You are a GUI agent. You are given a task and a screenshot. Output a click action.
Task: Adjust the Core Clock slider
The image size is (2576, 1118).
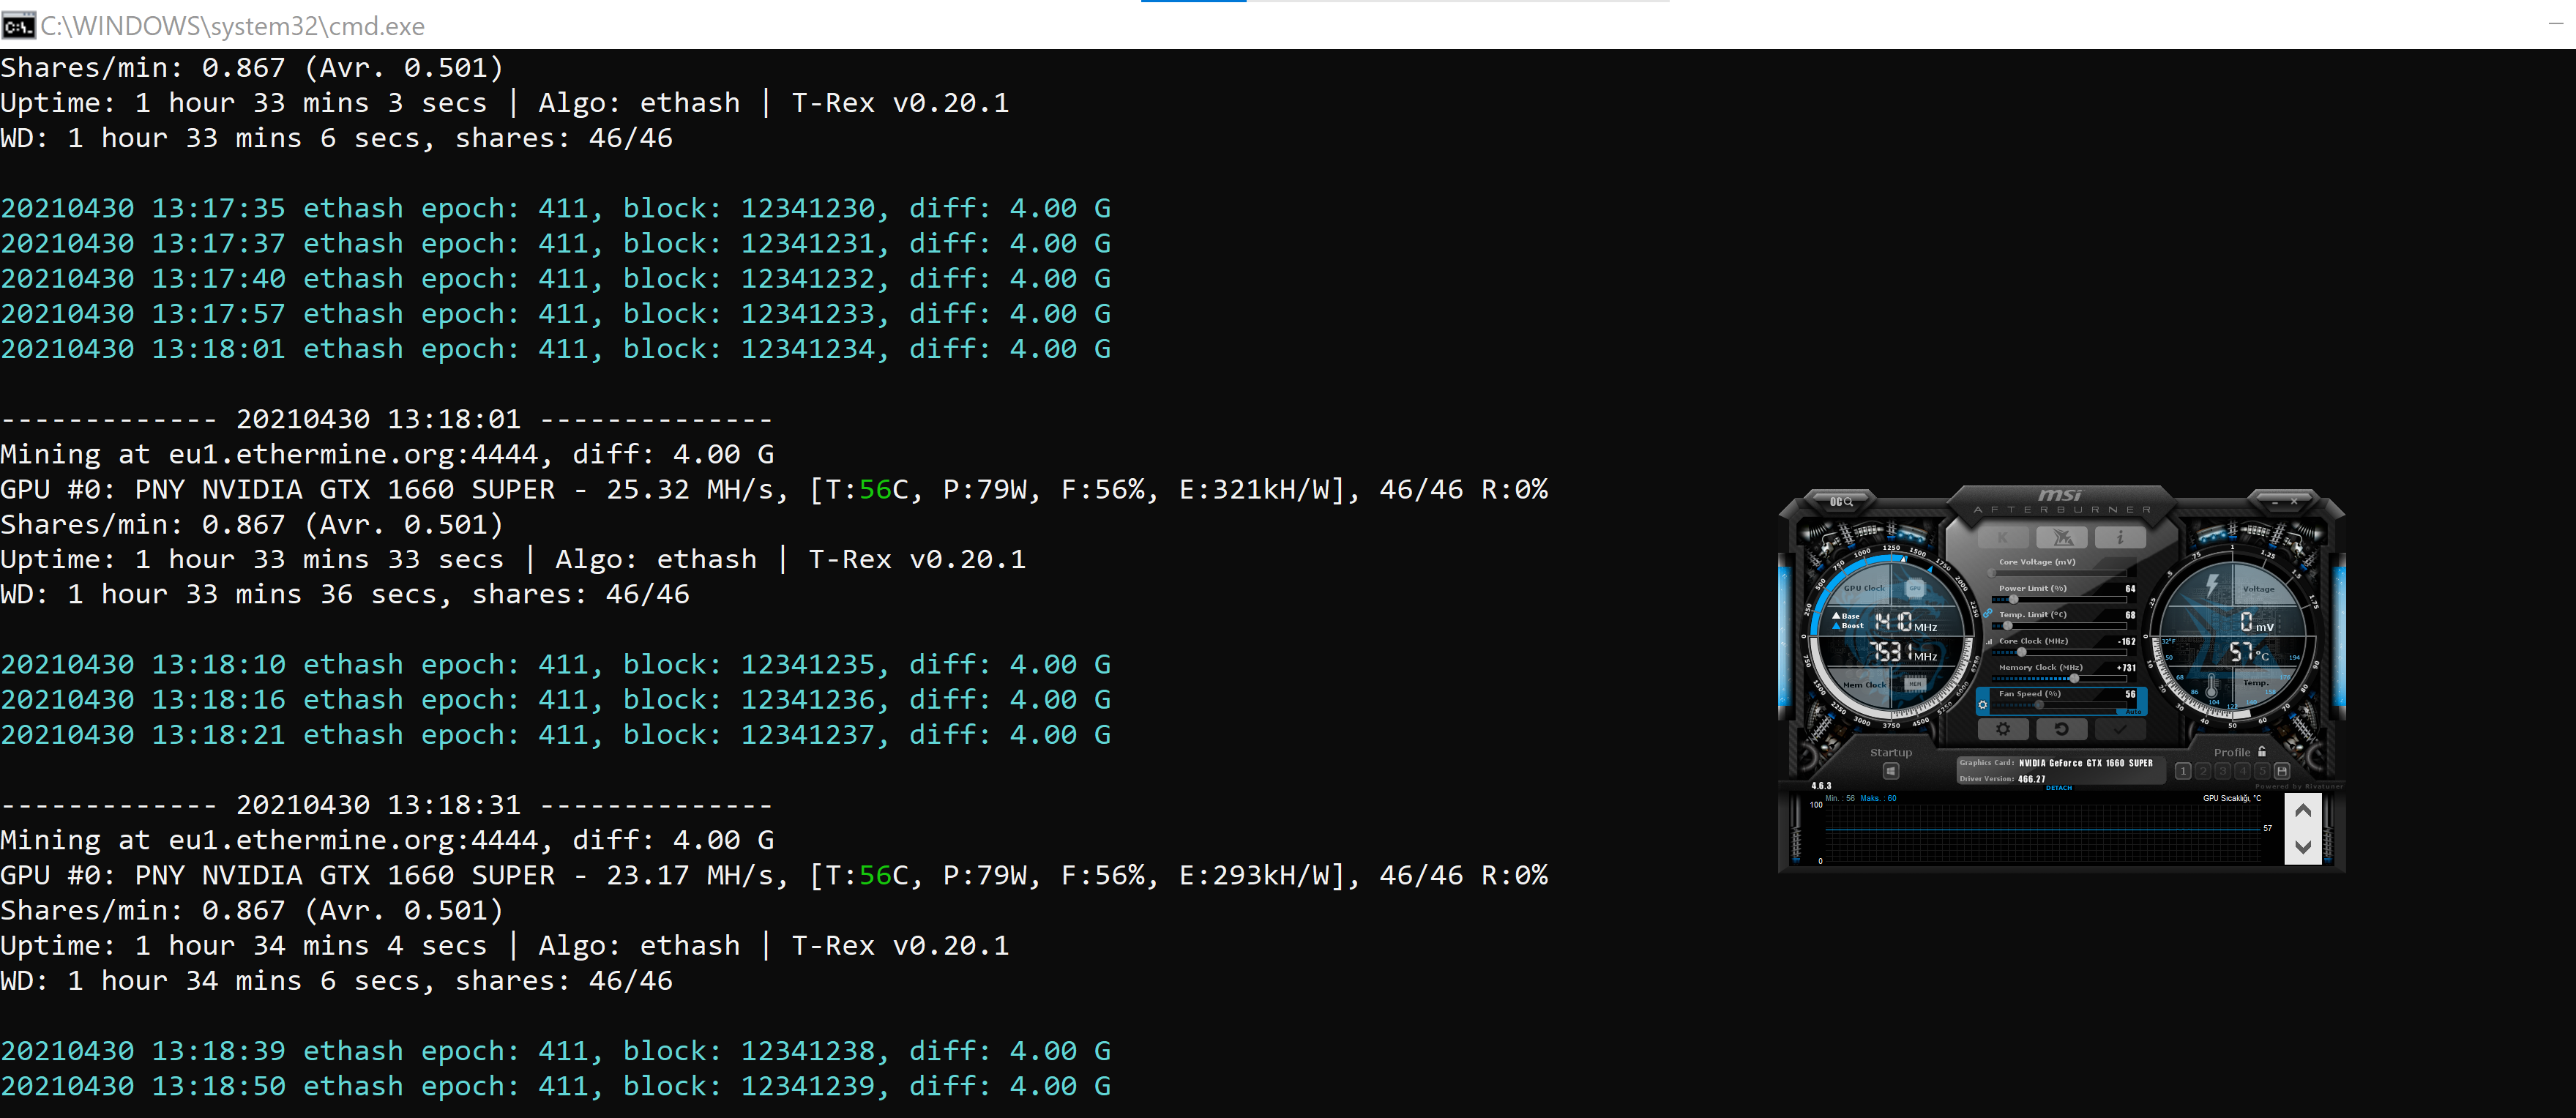(x=2059, y=653)
